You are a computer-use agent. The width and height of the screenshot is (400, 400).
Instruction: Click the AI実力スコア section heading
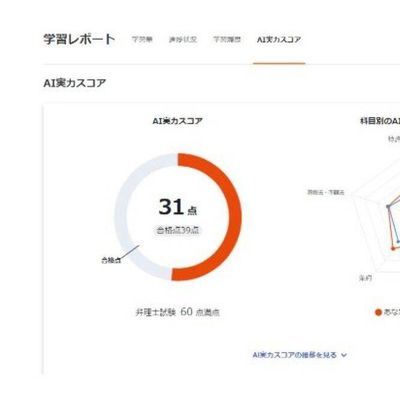(x=75, y=83)
